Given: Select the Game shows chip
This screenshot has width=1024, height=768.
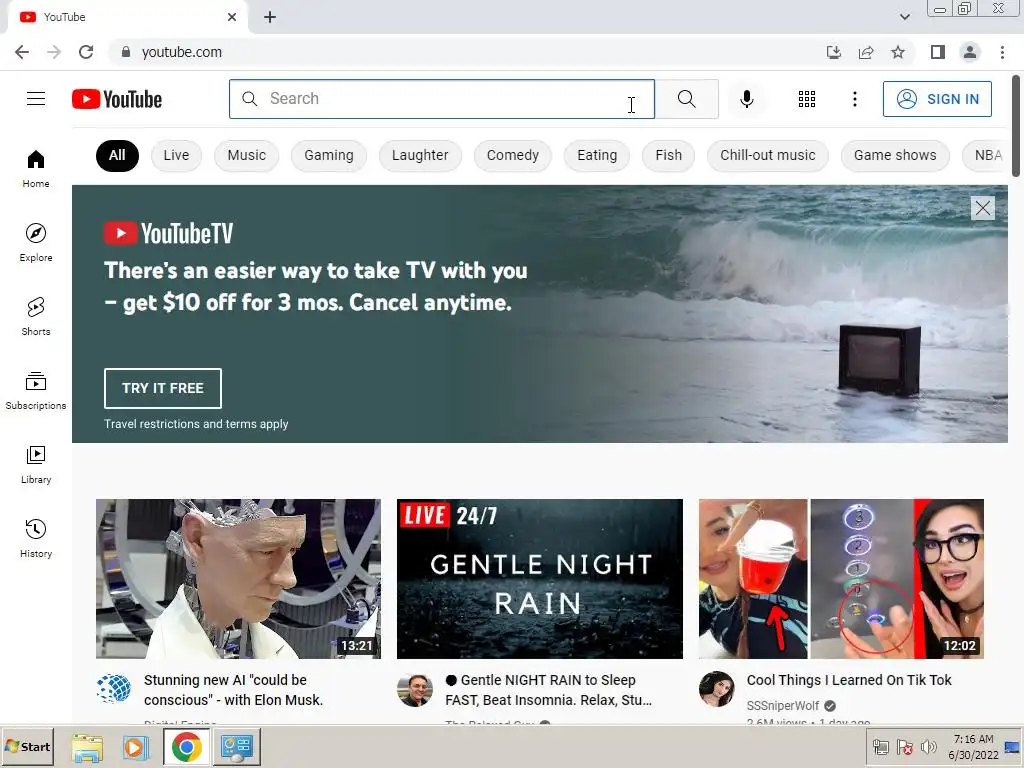Looking at the screenshot, I should tap(895, 155).
